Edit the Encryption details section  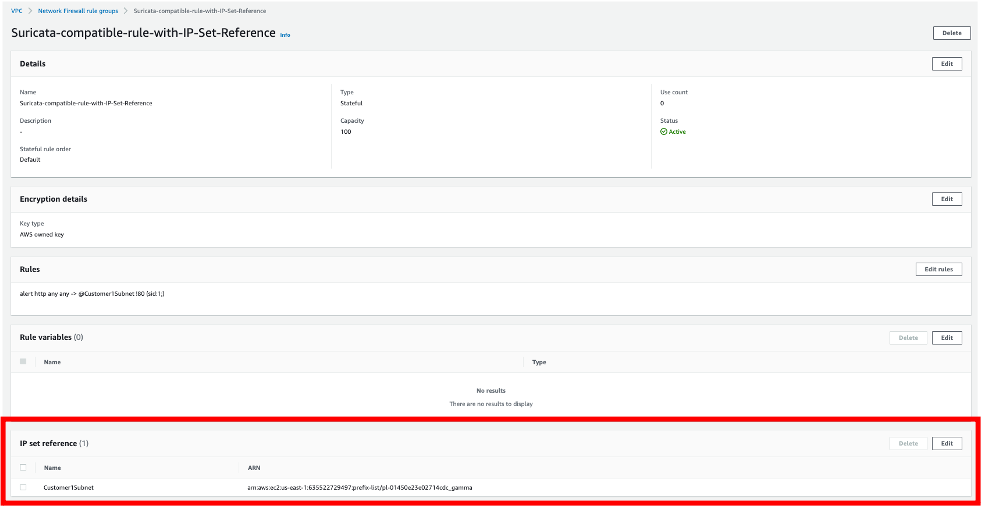tap(947, 199)
